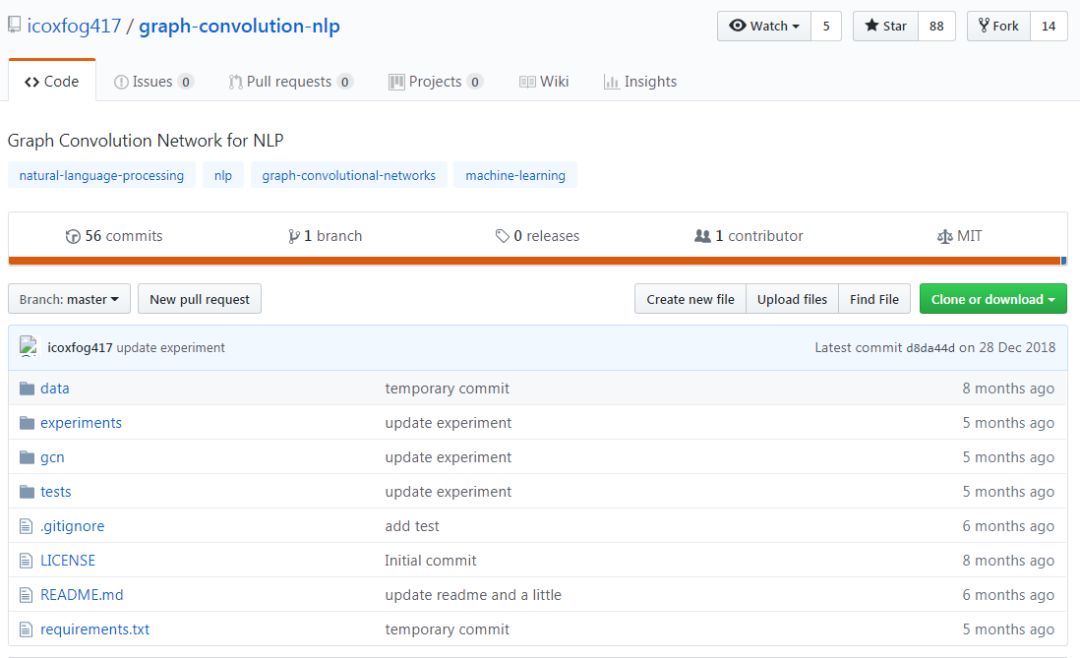Open the requirements.txt file
This screenshot has width=1080, height=658.
(x=95, y=629)
